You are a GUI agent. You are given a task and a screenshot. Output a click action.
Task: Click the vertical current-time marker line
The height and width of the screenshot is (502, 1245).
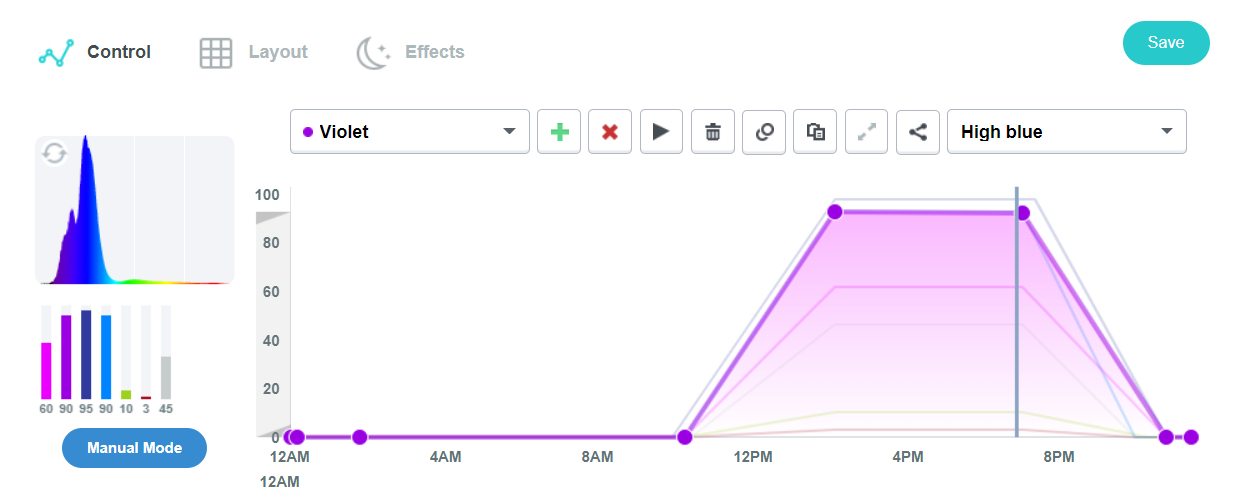(1017, 320)
